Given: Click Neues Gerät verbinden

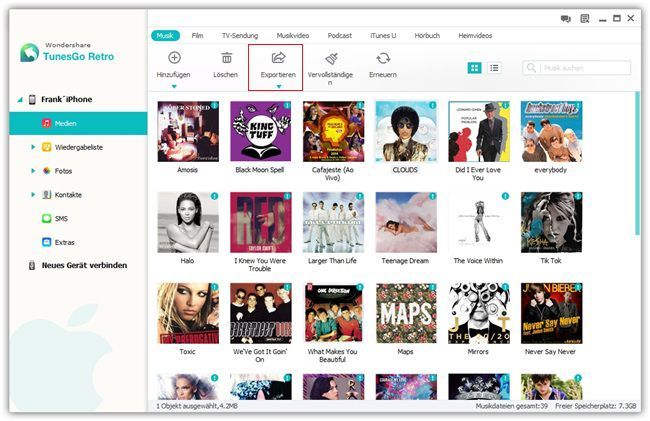Looking at the screenshot, I should (84, 265).
